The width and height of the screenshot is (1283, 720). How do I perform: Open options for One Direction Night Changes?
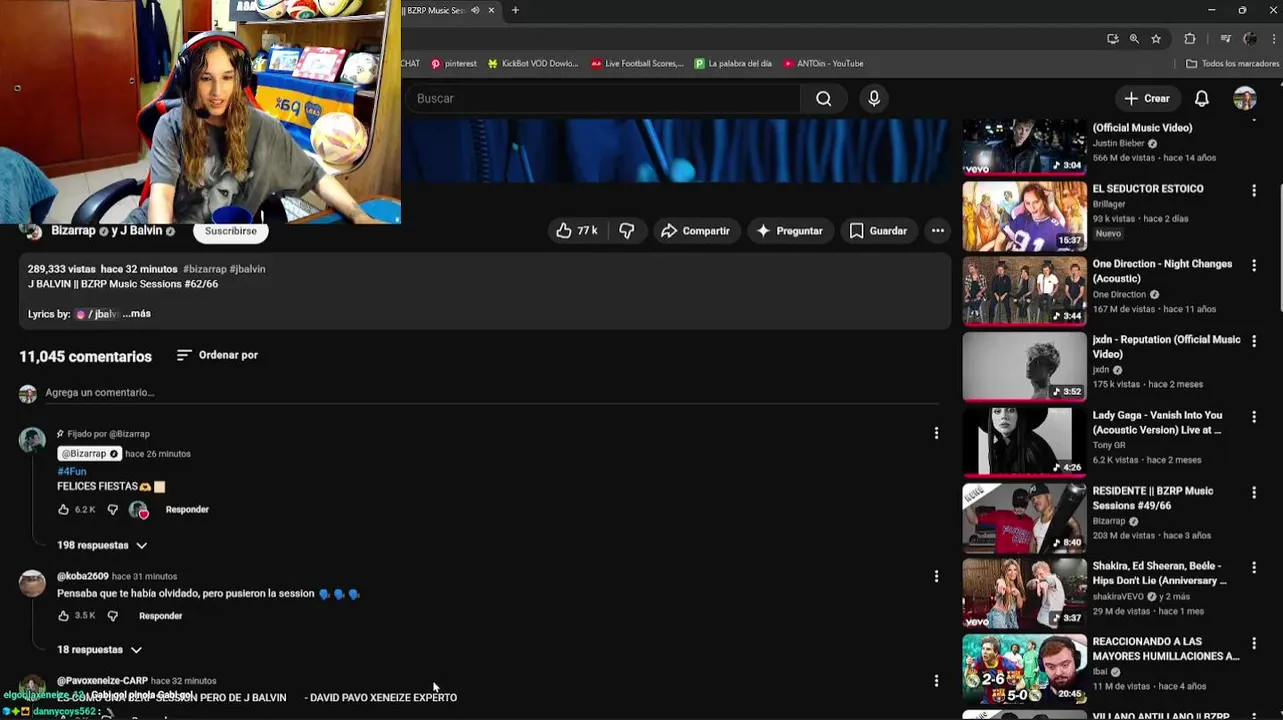1254,266
